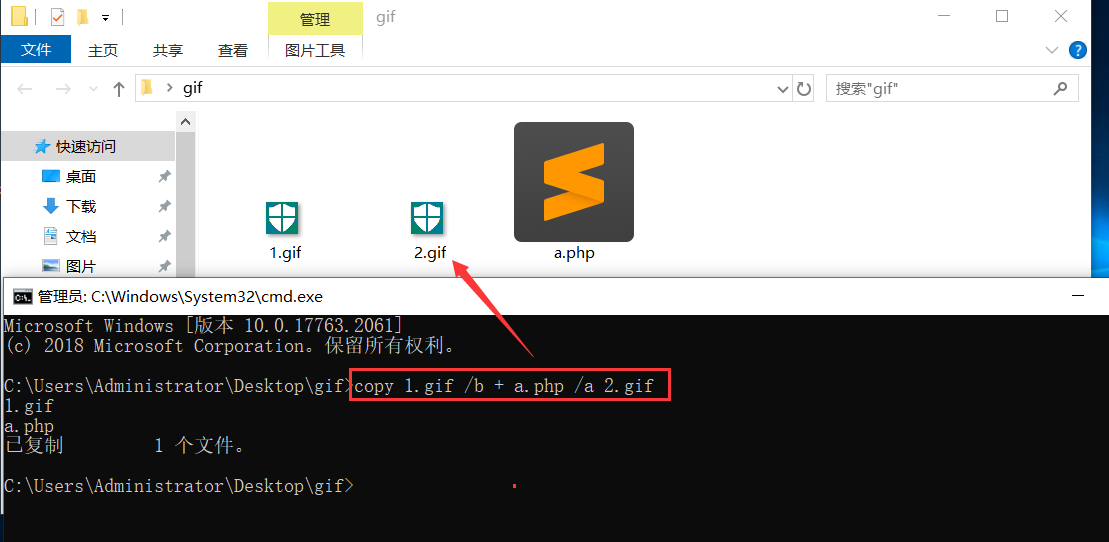Click the pin icon beside 图片
Screen dimensions: 1109x542
pyautogui.click(x=164, y=266)
